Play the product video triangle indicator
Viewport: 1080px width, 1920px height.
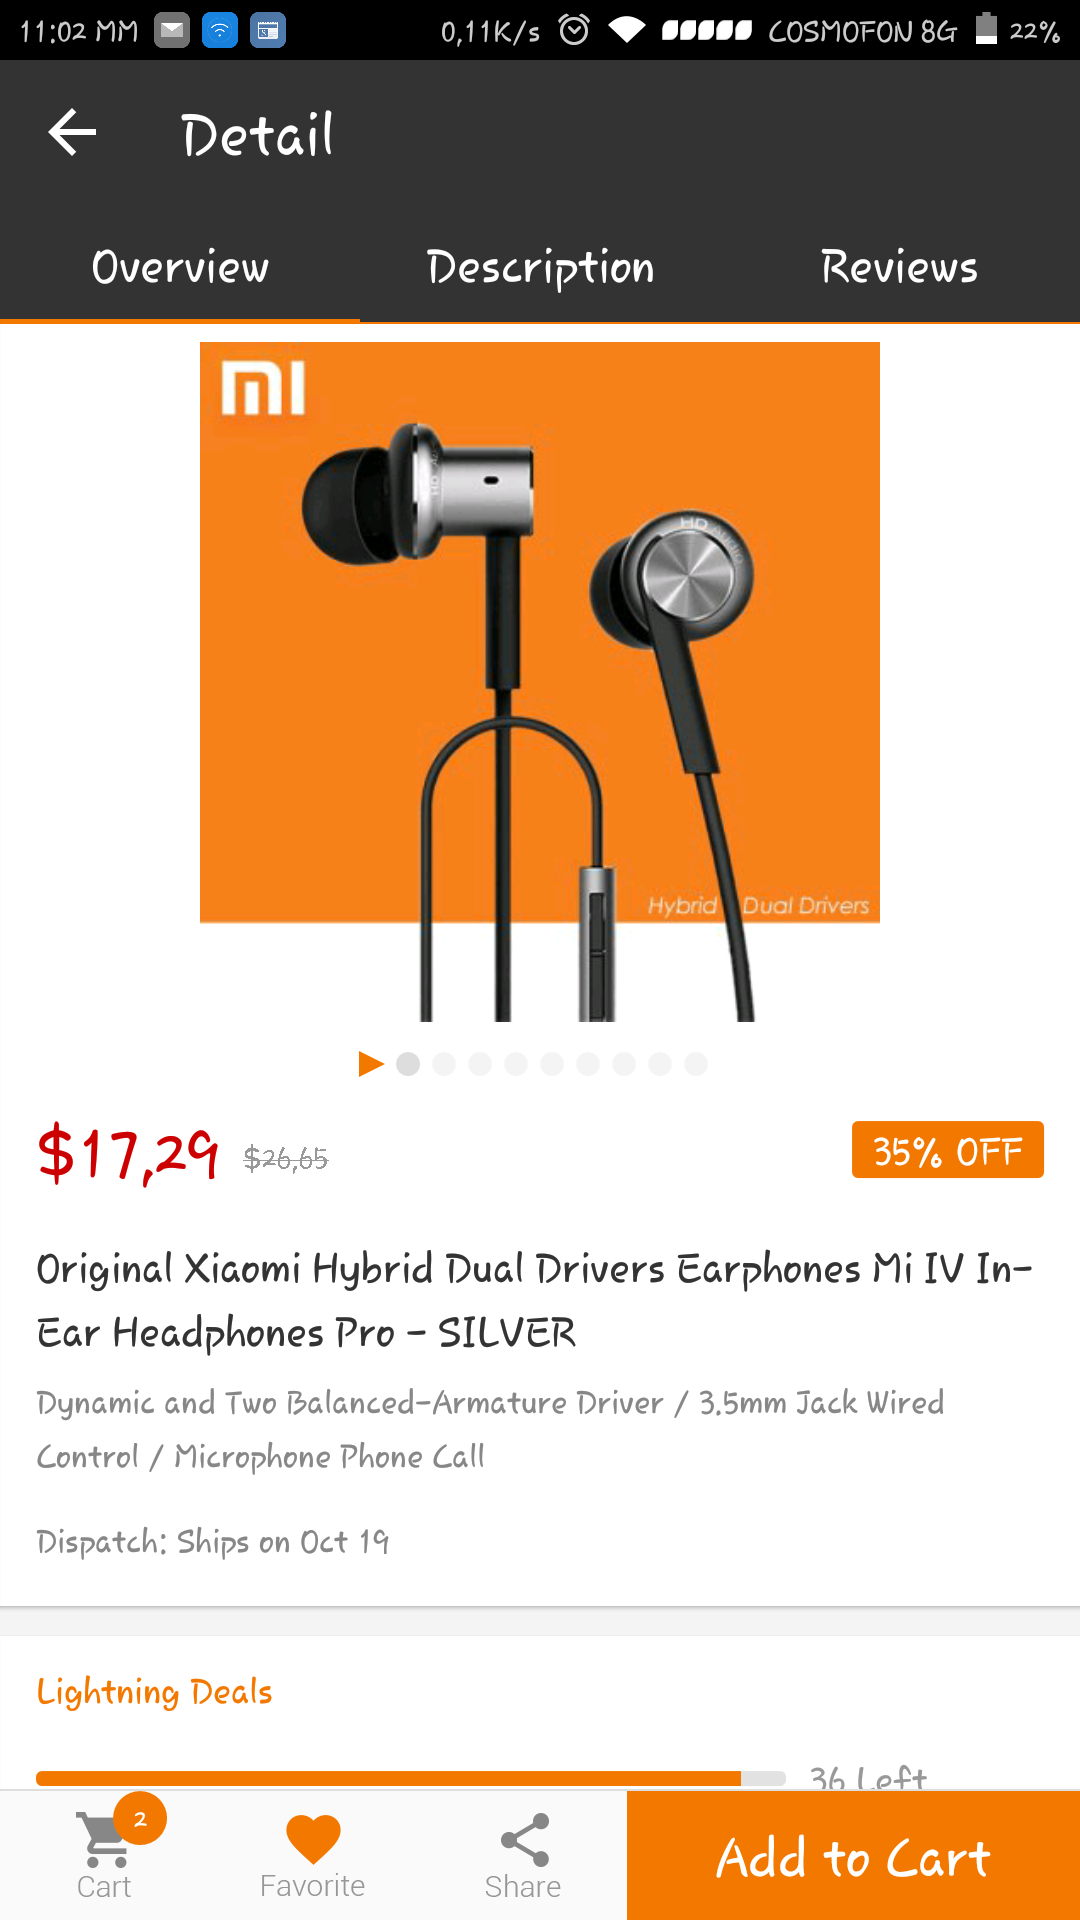(x=371, y=1064)
